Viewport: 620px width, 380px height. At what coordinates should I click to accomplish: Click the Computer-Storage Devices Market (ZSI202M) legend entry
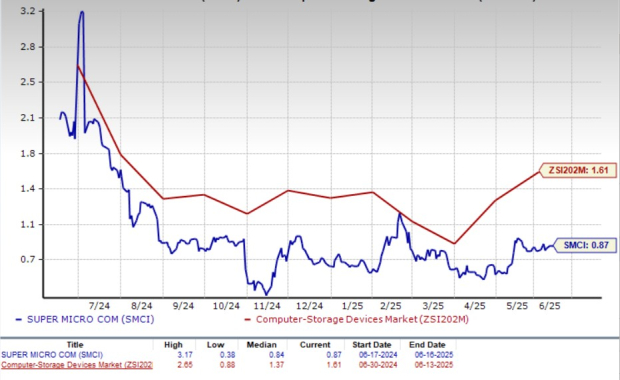point(357,319)
